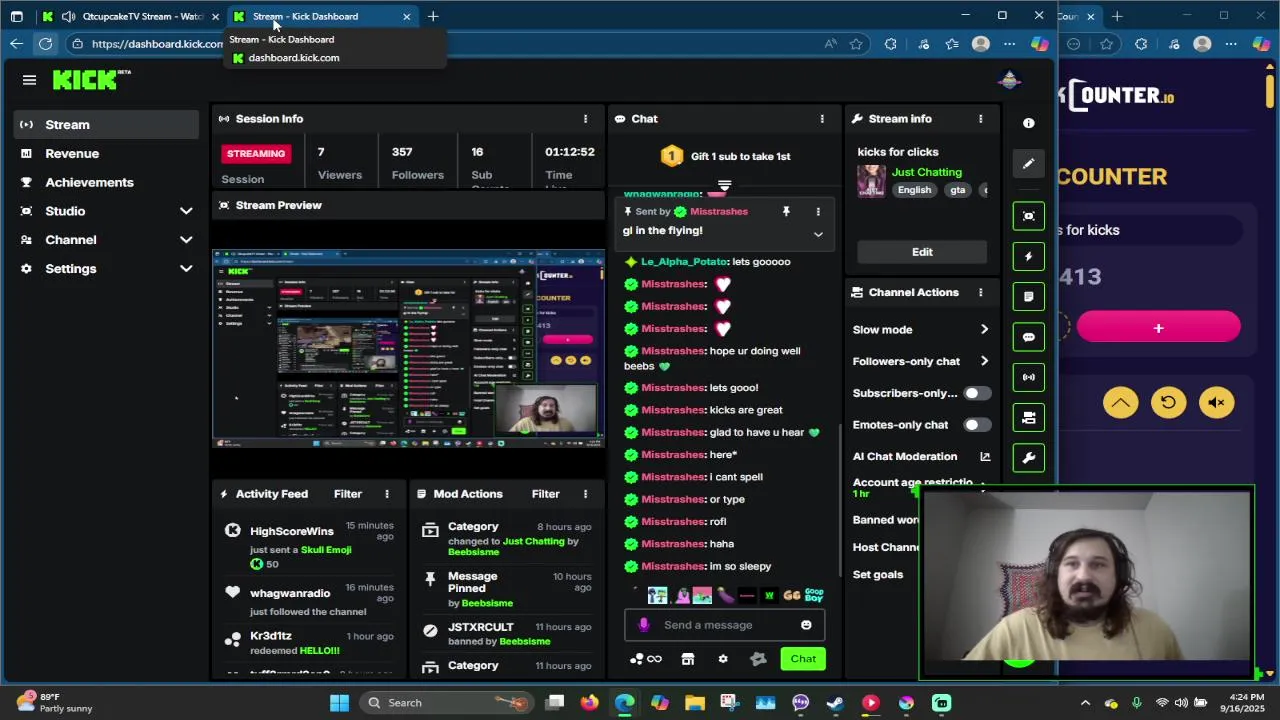The width and height of the screenshot is (1280, 720).
Task: Open the profile avatar menu
Action: click(x=1009, y=80)
